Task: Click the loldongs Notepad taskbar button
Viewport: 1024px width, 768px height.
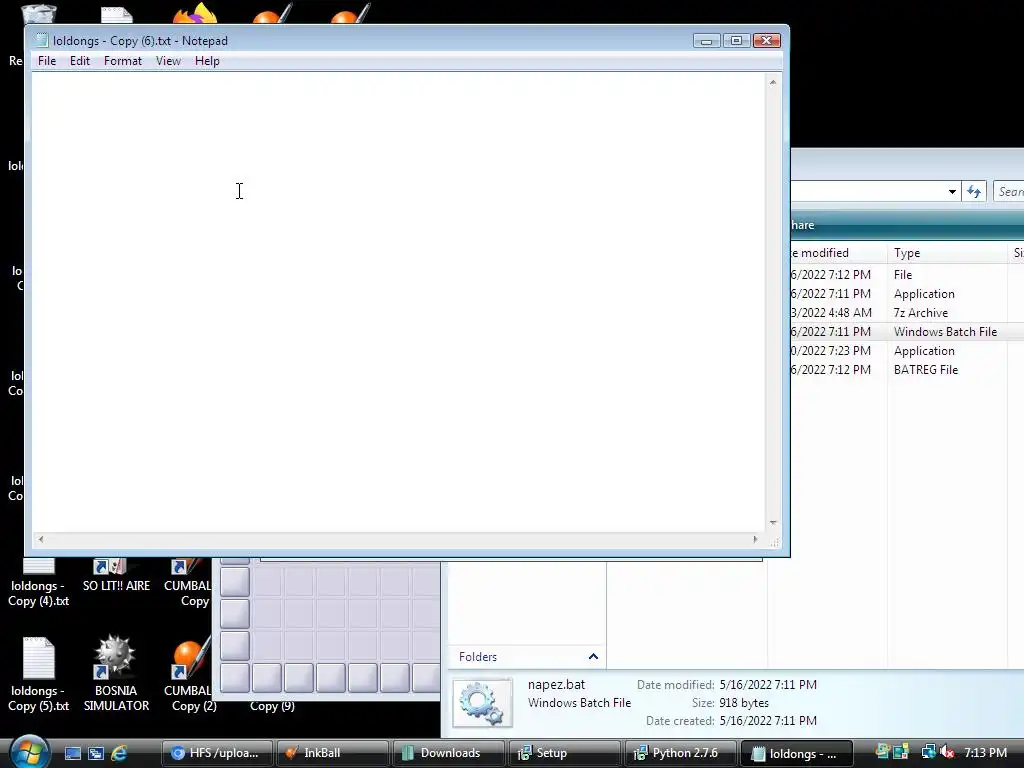Action: pyautogui.click(x=797, y=753)
